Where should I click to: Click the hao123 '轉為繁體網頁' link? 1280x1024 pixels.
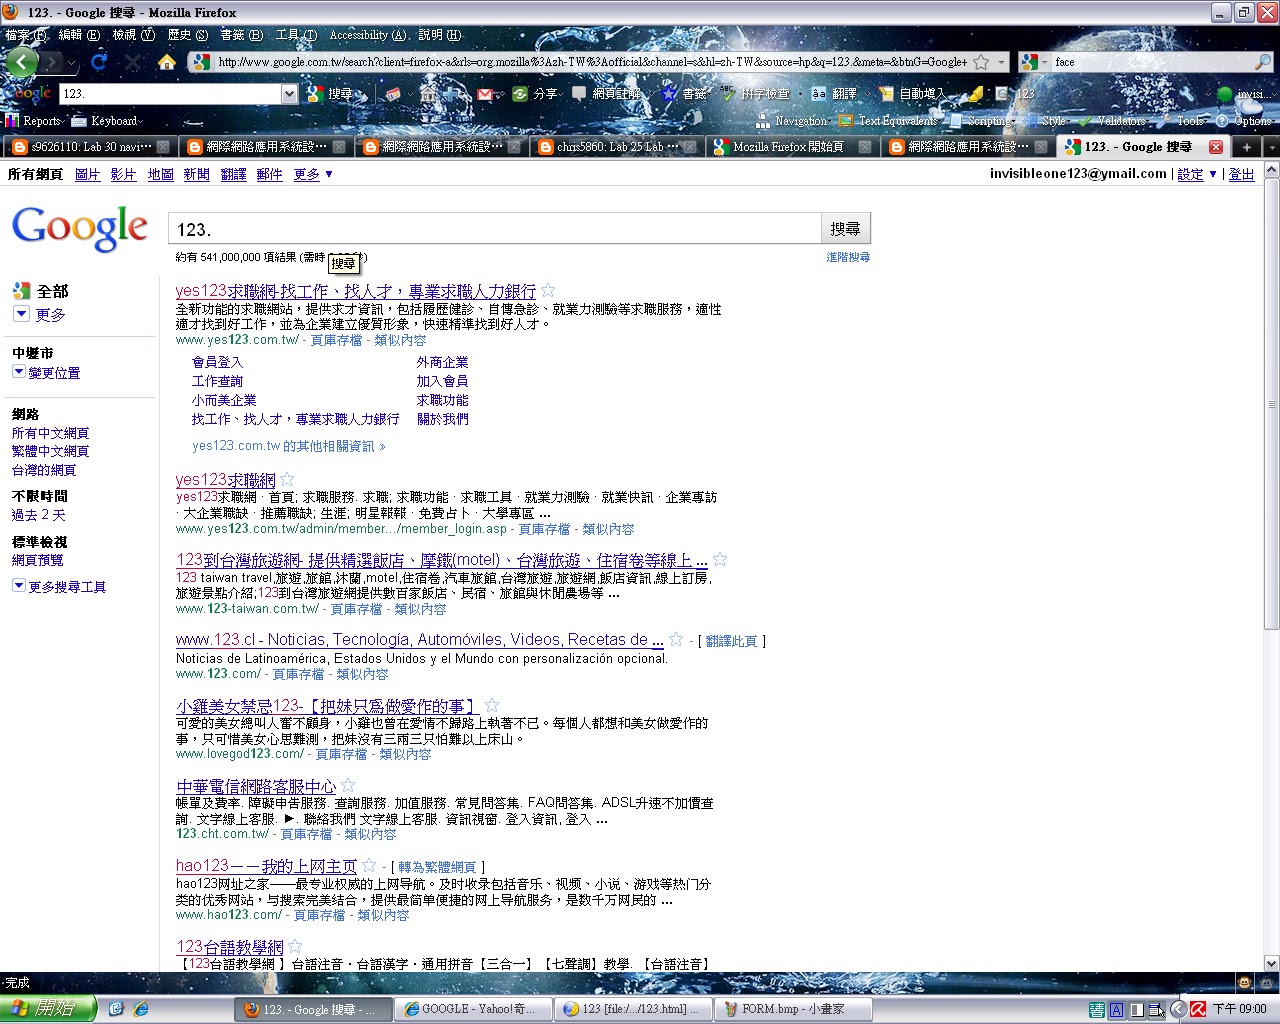(x=437, y=867)
